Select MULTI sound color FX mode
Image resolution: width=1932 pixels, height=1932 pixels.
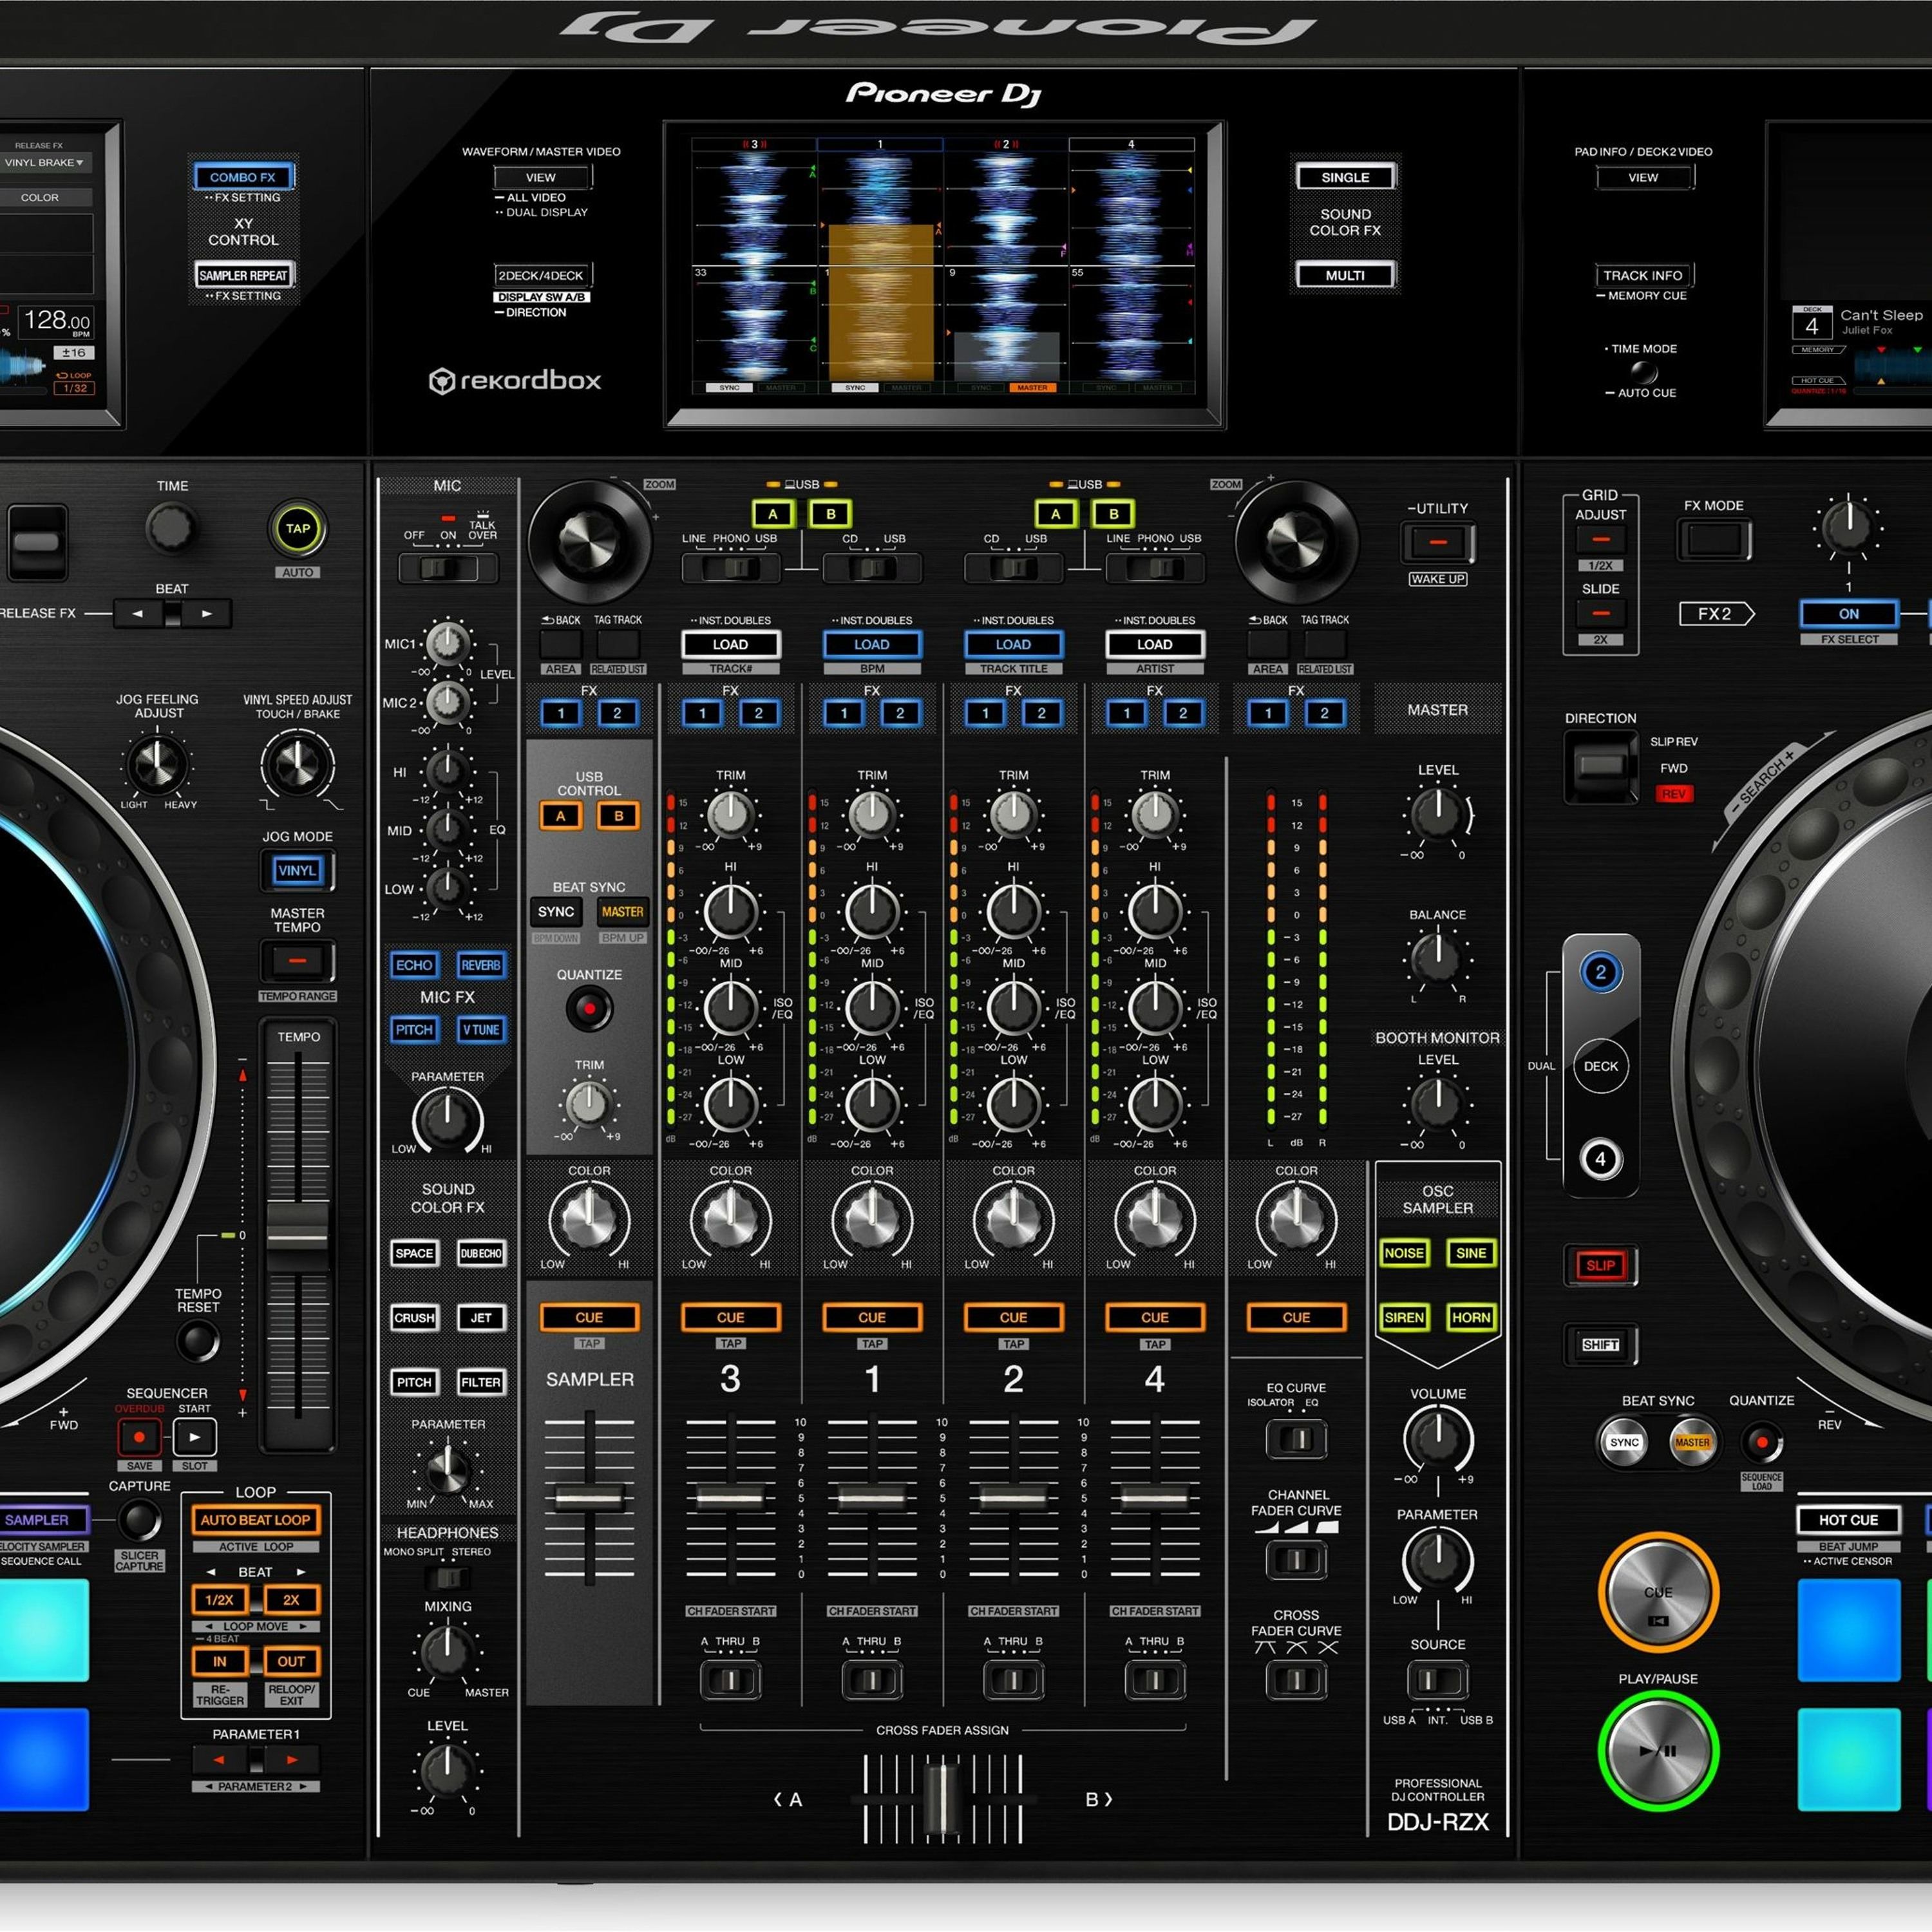(1345, 275)
